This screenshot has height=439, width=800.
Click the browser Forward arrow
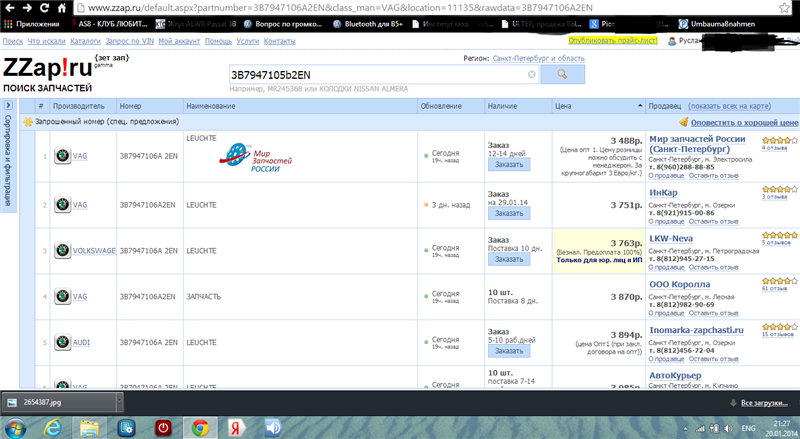pos(27,8)
